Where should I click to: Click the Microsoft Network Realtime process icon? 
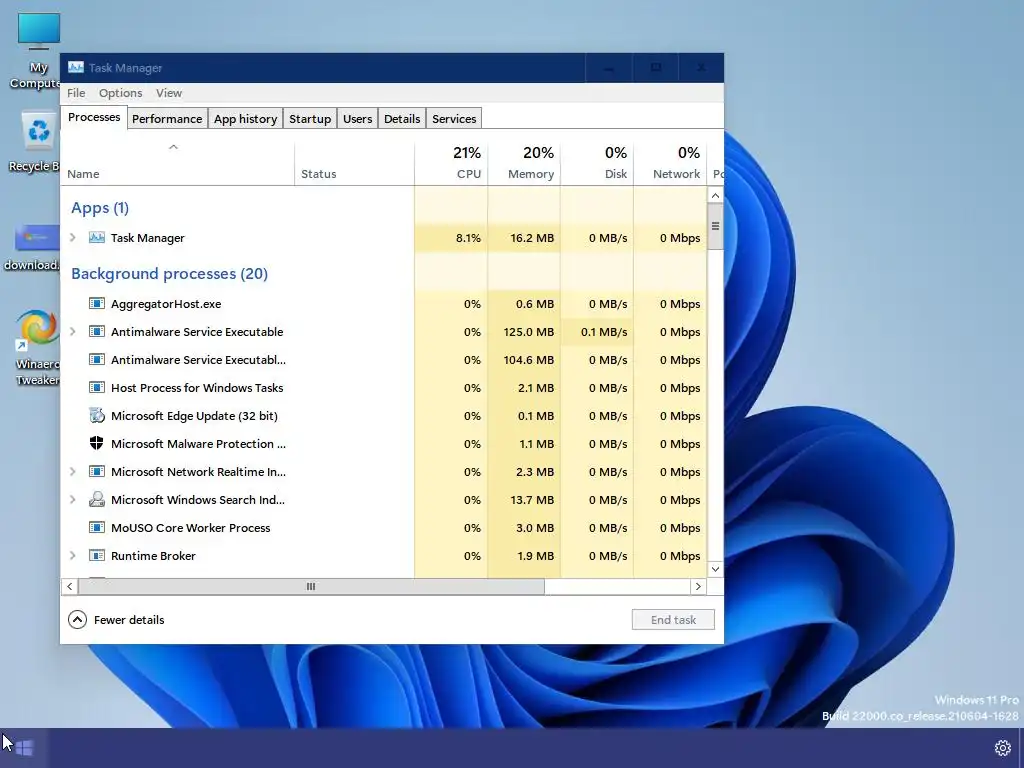pyautogui.click(x=97, y=472)
